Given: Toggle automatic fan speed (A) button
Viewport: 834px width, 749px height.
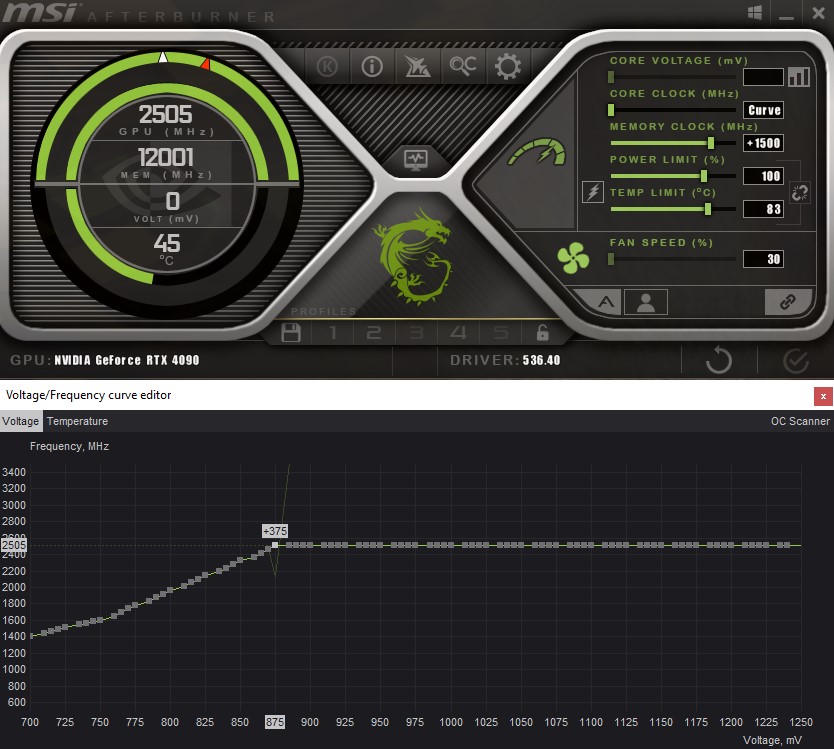Looking at the screenshot, I should click(x=605, y=302).
